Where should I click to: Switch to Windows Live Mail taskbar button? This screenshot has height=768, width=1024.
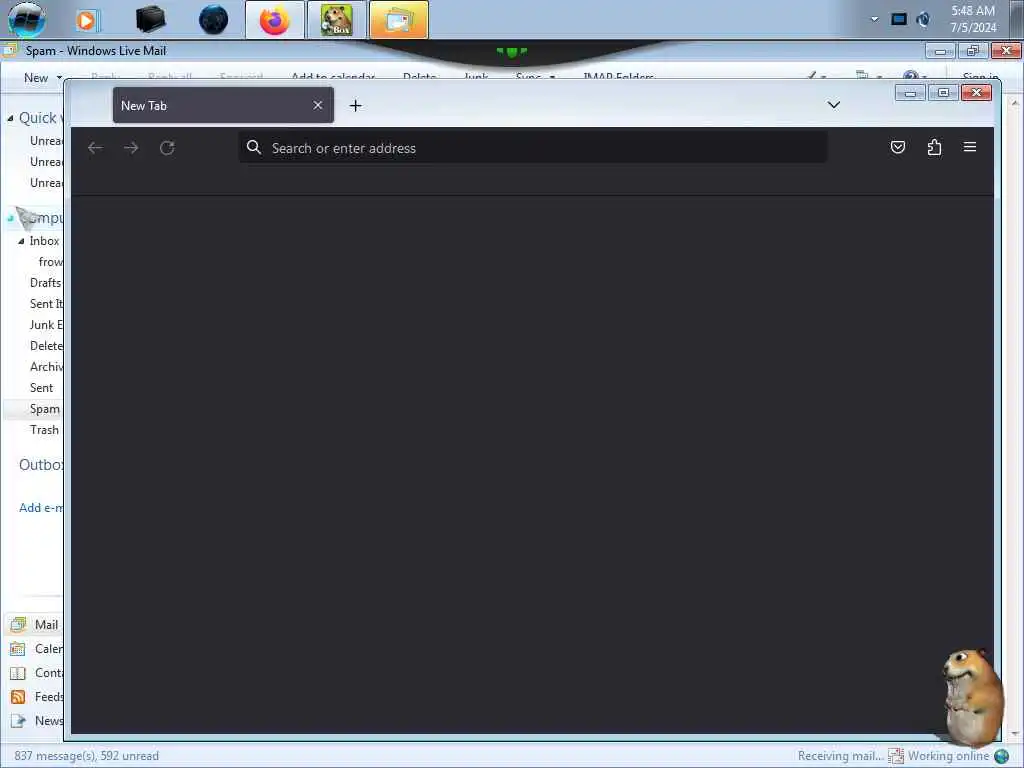point(399,20)
